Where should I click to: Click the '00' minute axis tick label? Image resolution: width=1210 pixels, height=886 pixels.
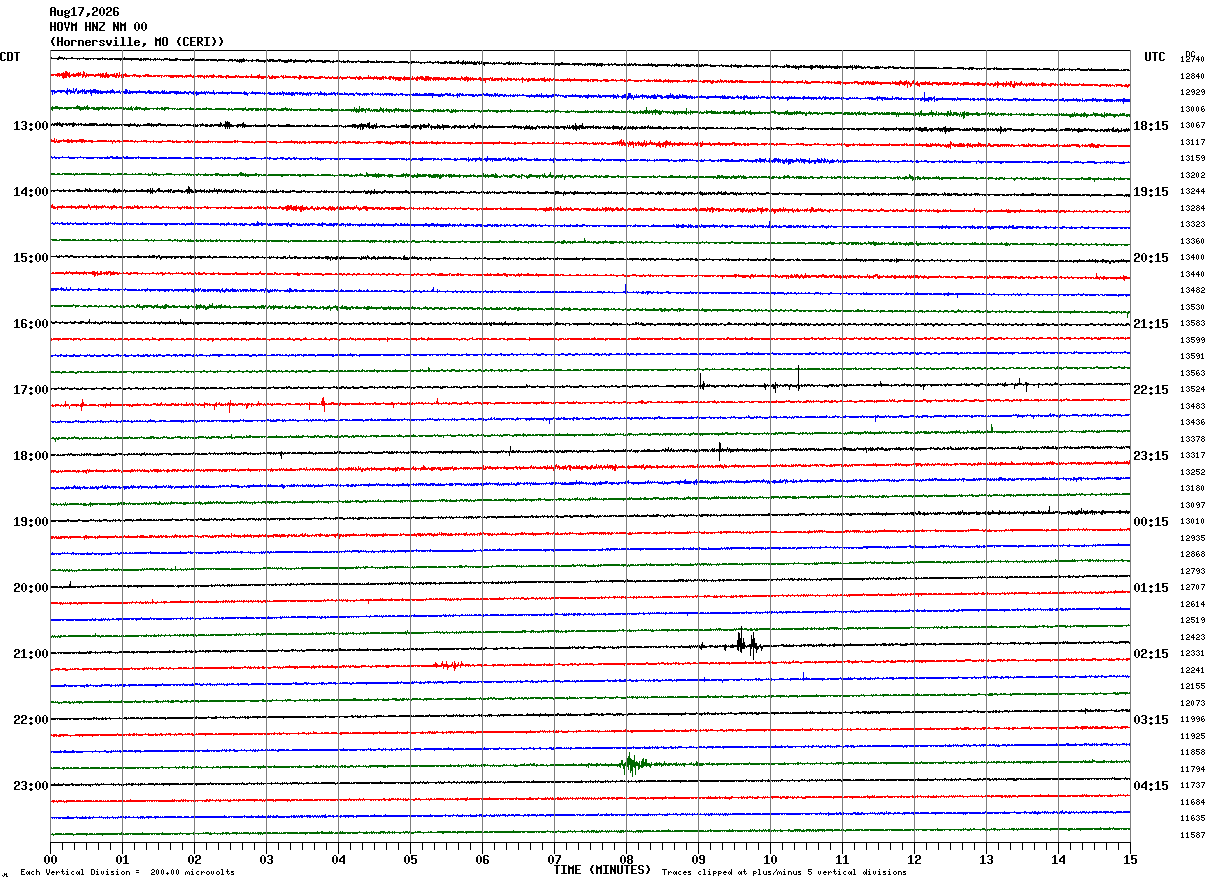(50, 859)
